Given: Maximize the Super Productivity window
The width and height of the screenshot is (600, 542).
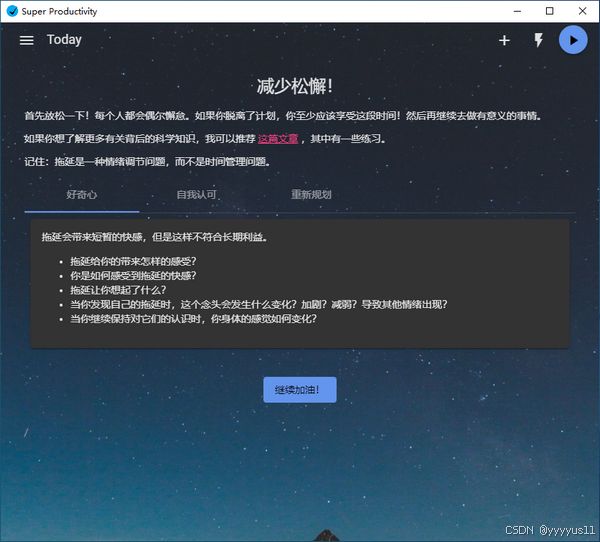Looking at the screenshot, I should point(549,11).
